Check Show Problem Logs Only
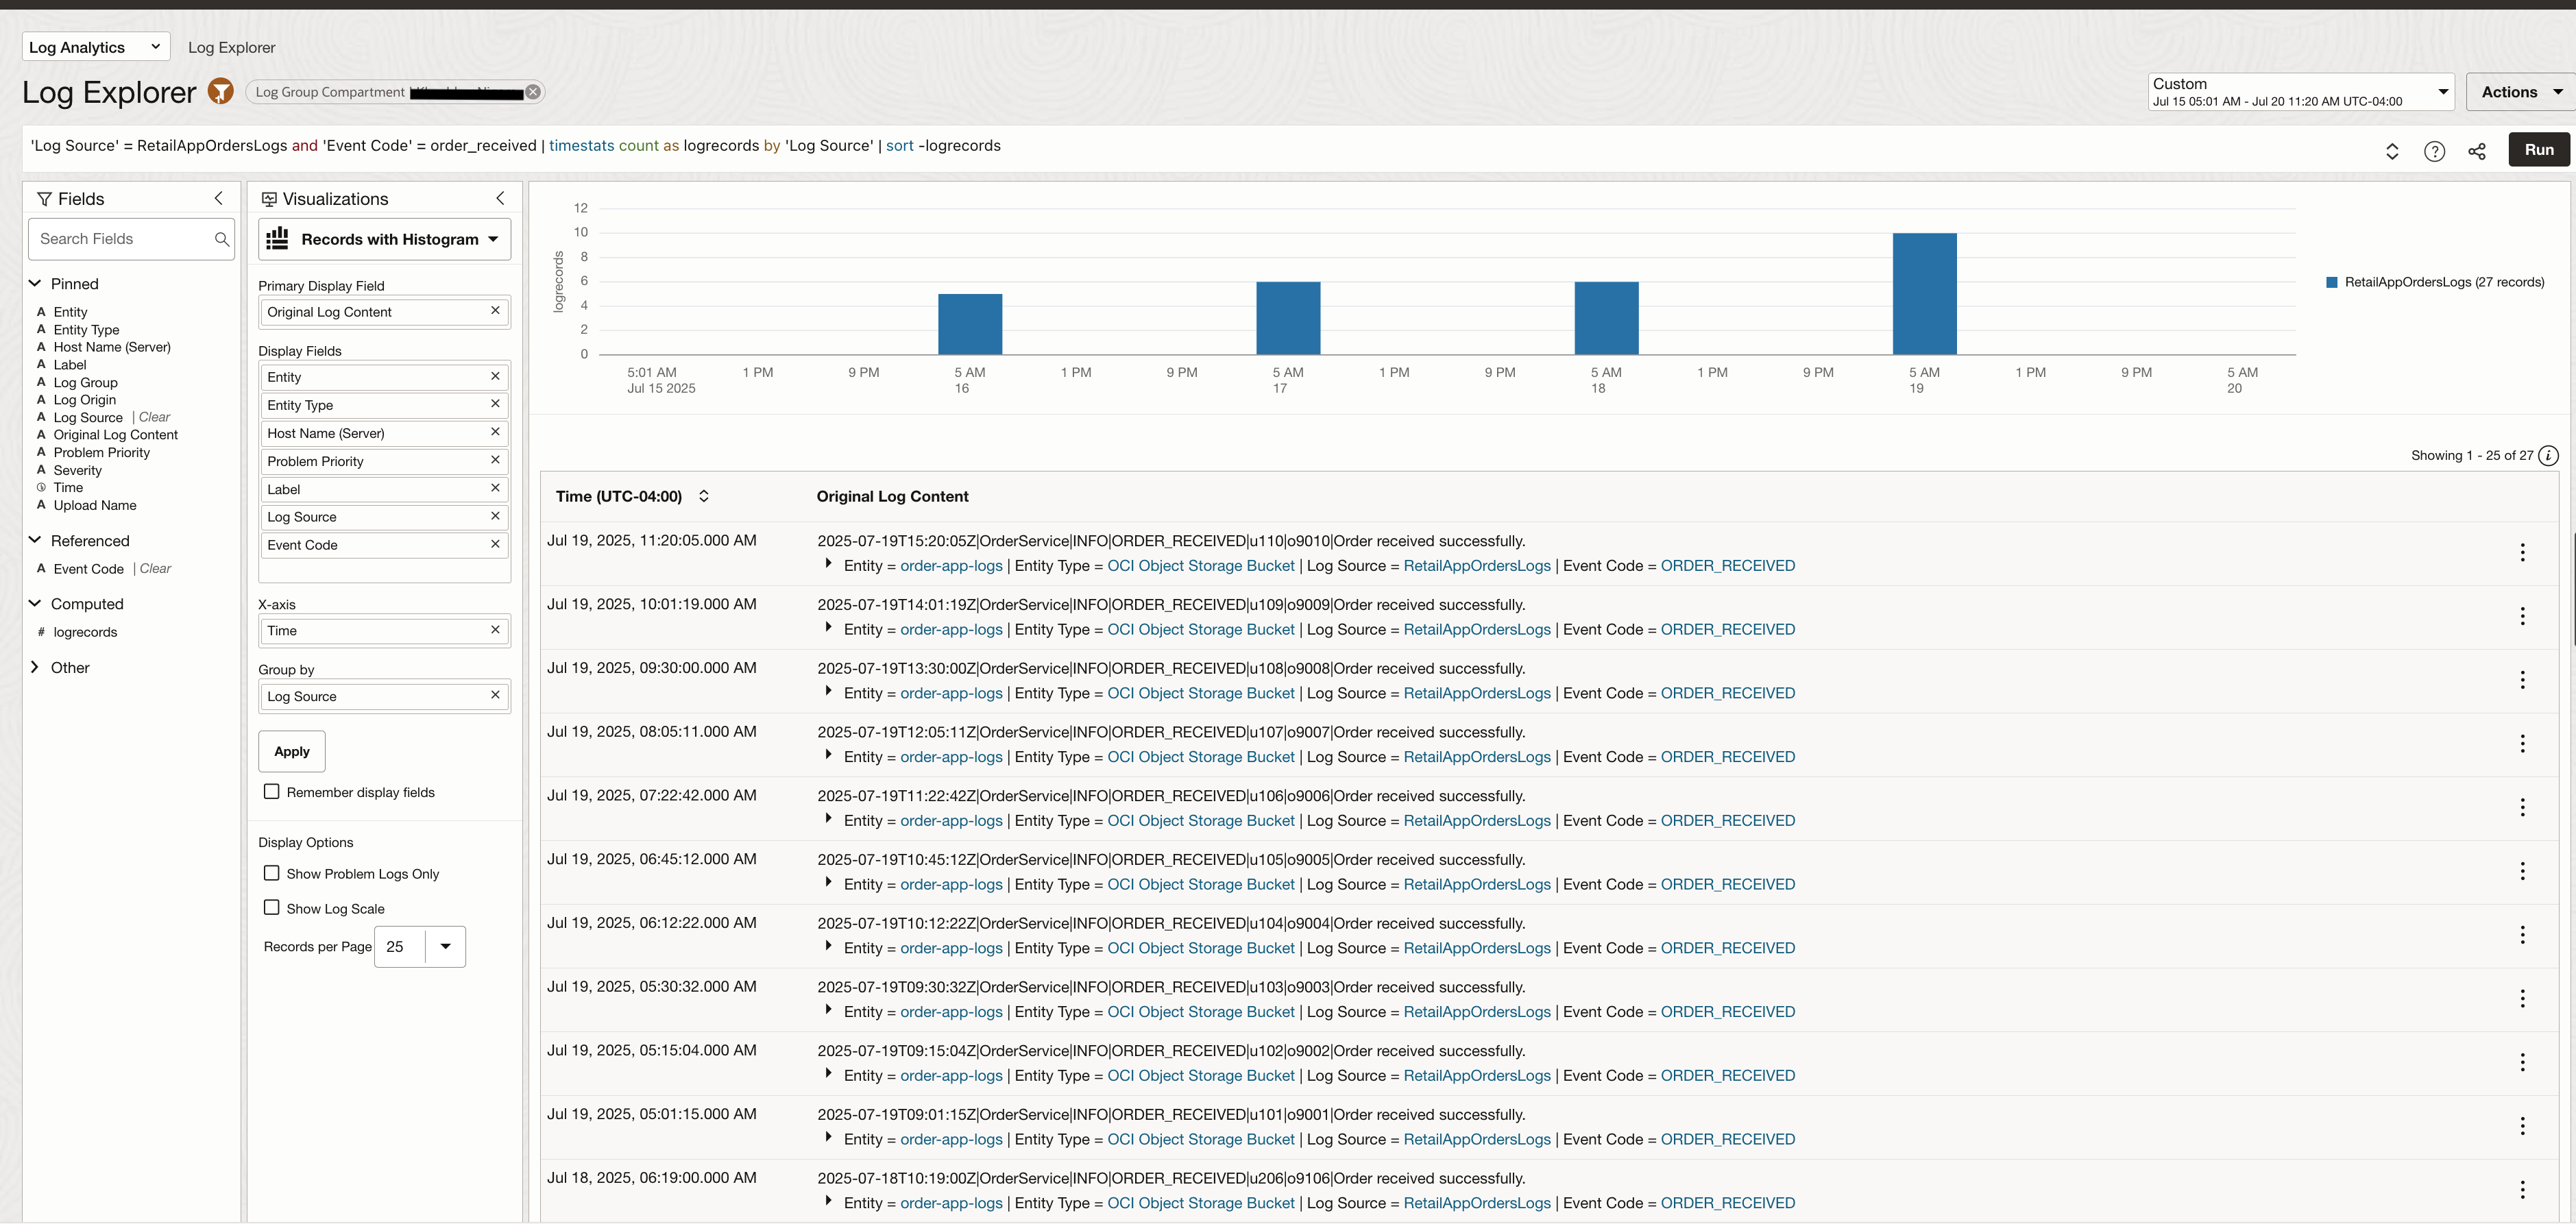2576x1224 pixels. pyautogui.click(x=271, y=872)
